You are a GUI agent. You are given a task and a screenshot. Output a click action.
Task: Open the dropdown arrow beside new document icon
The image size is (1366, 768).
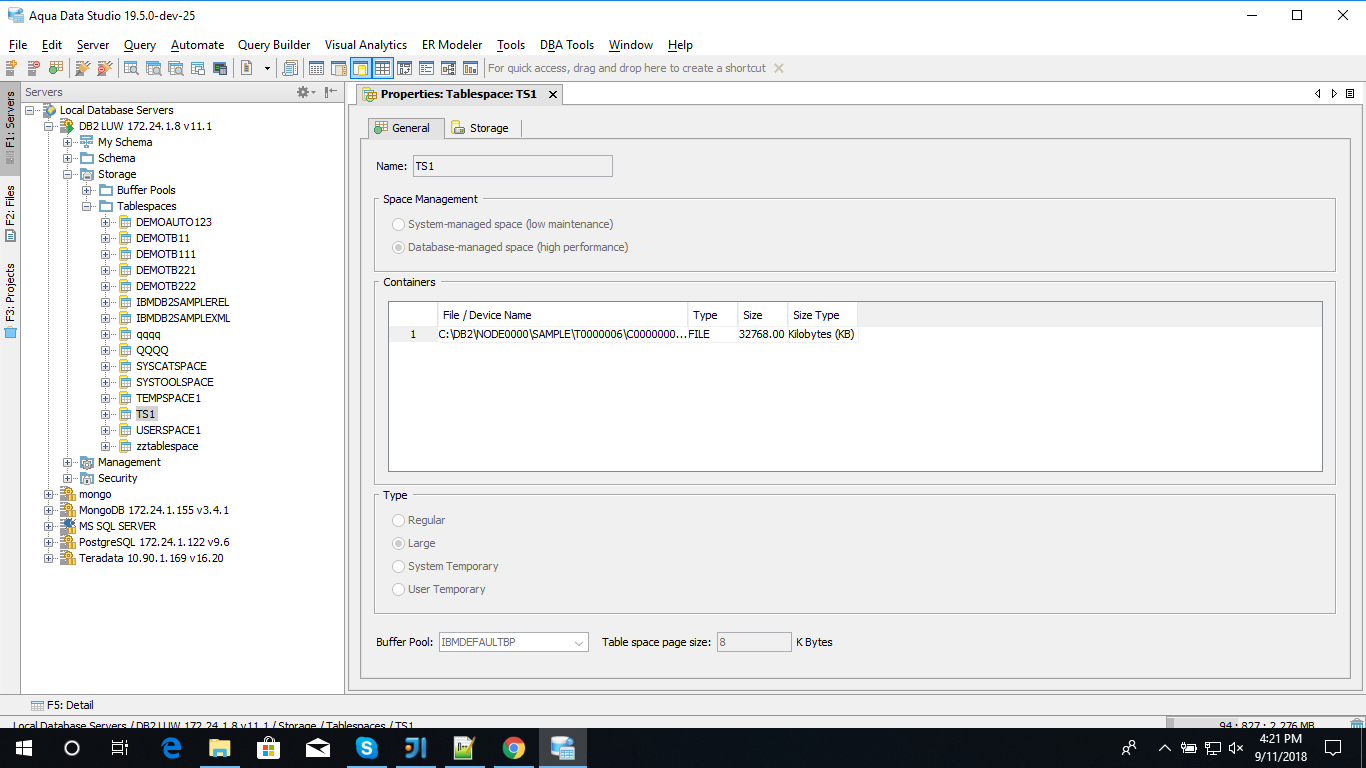[267, 68]
